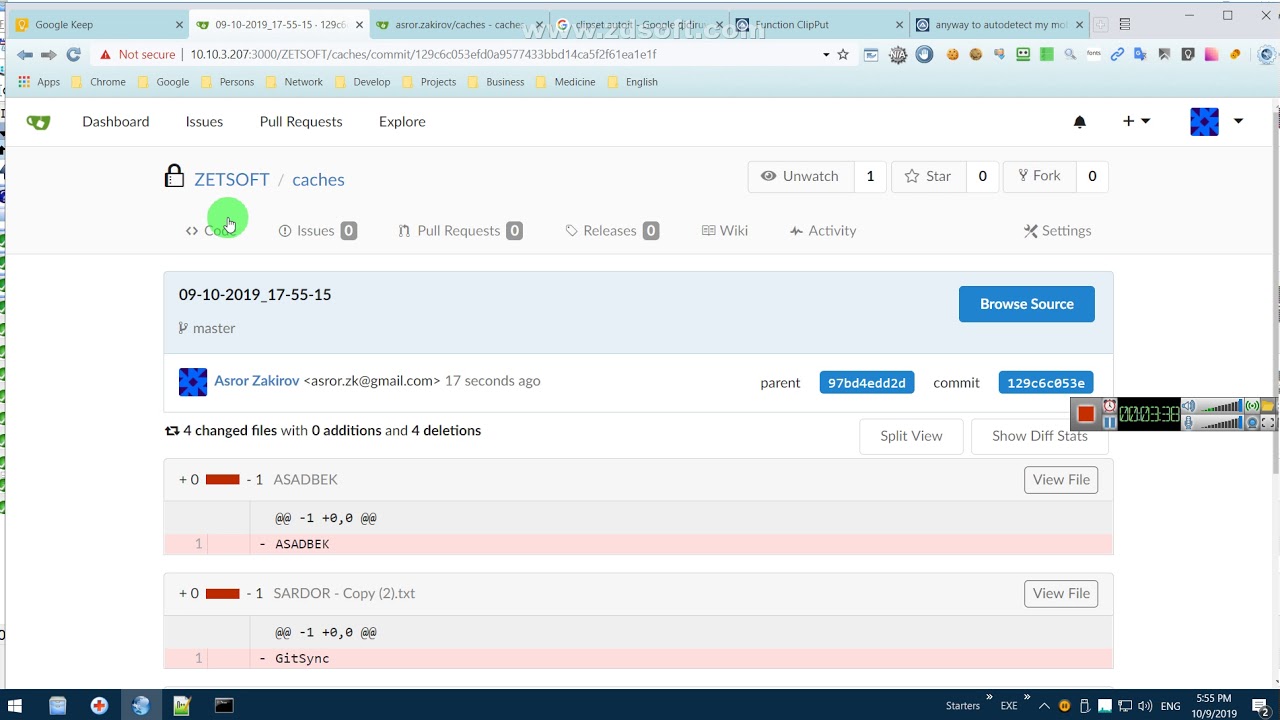The image size is (1280, 720).
Task: Switch to the repository Issues tab
Action: point(317,230)
